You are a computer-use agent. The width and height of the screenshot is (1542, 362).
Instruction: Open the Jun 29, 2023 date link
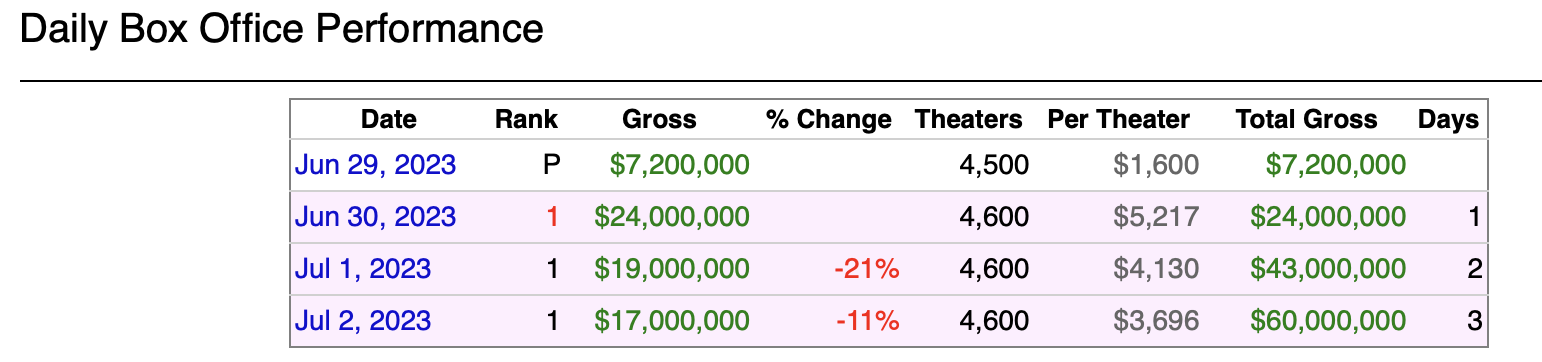point(375,164)
